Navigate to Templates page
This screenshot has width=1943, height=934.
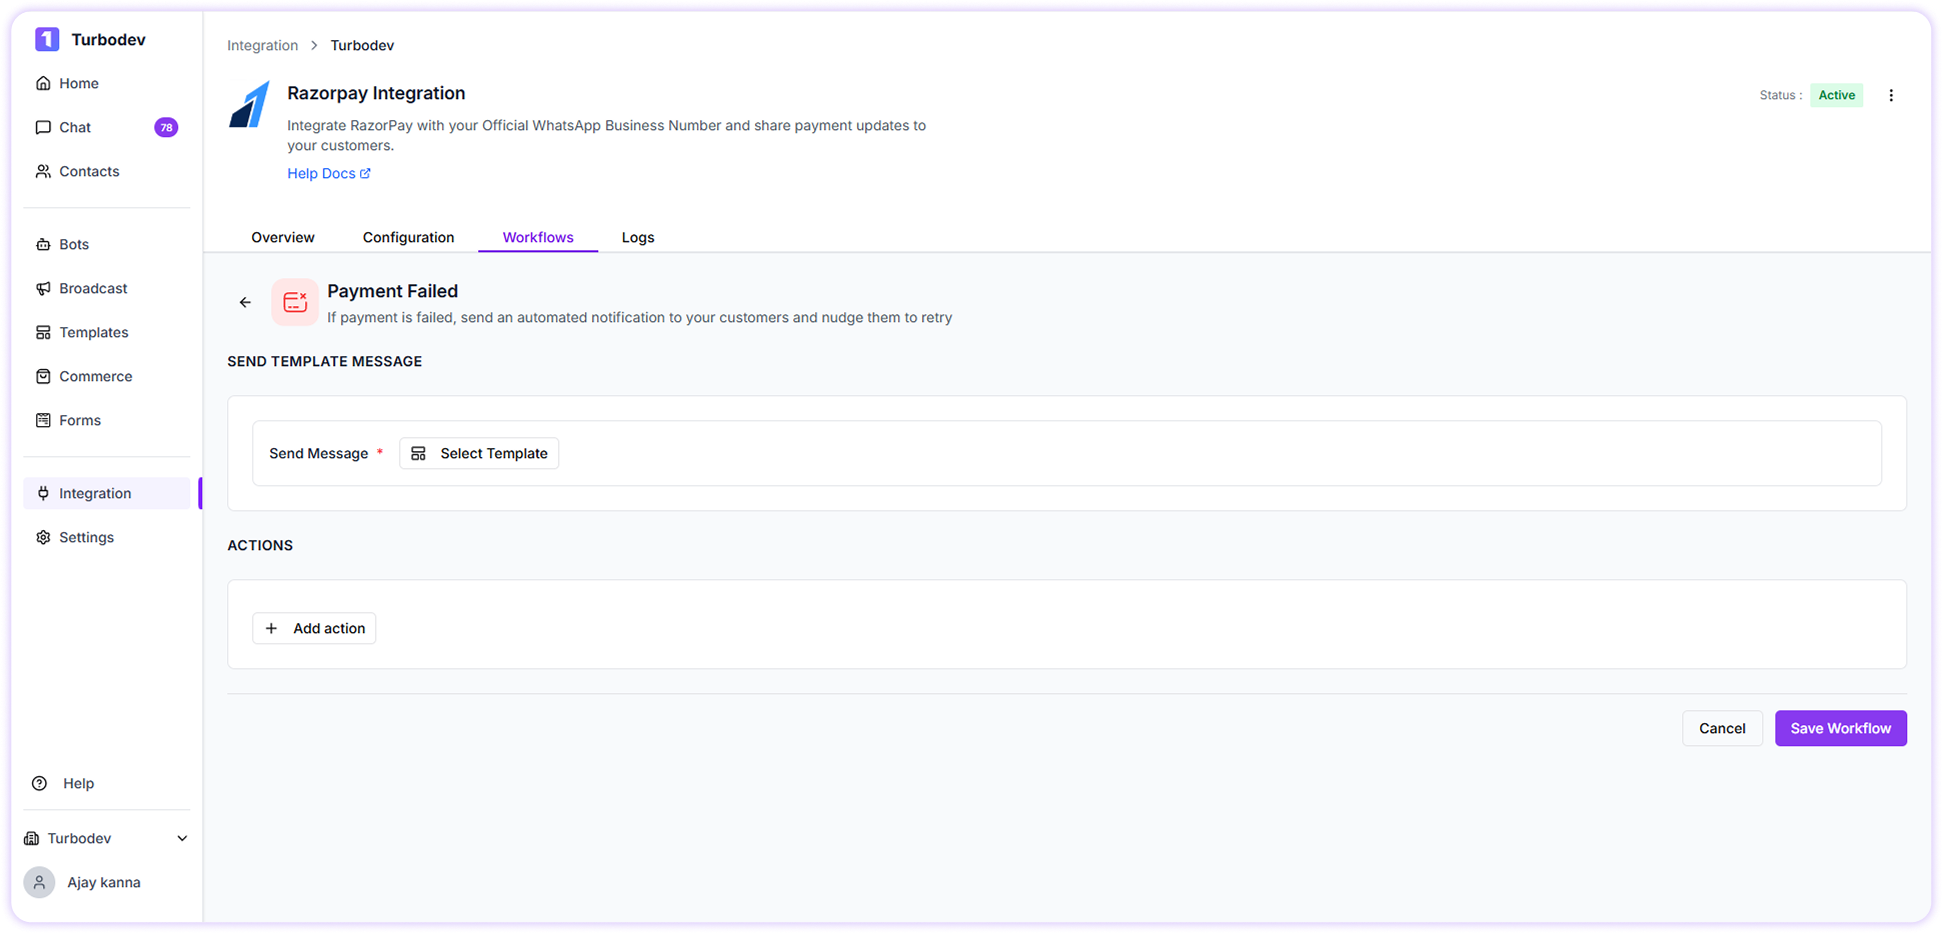click(82, 332)
